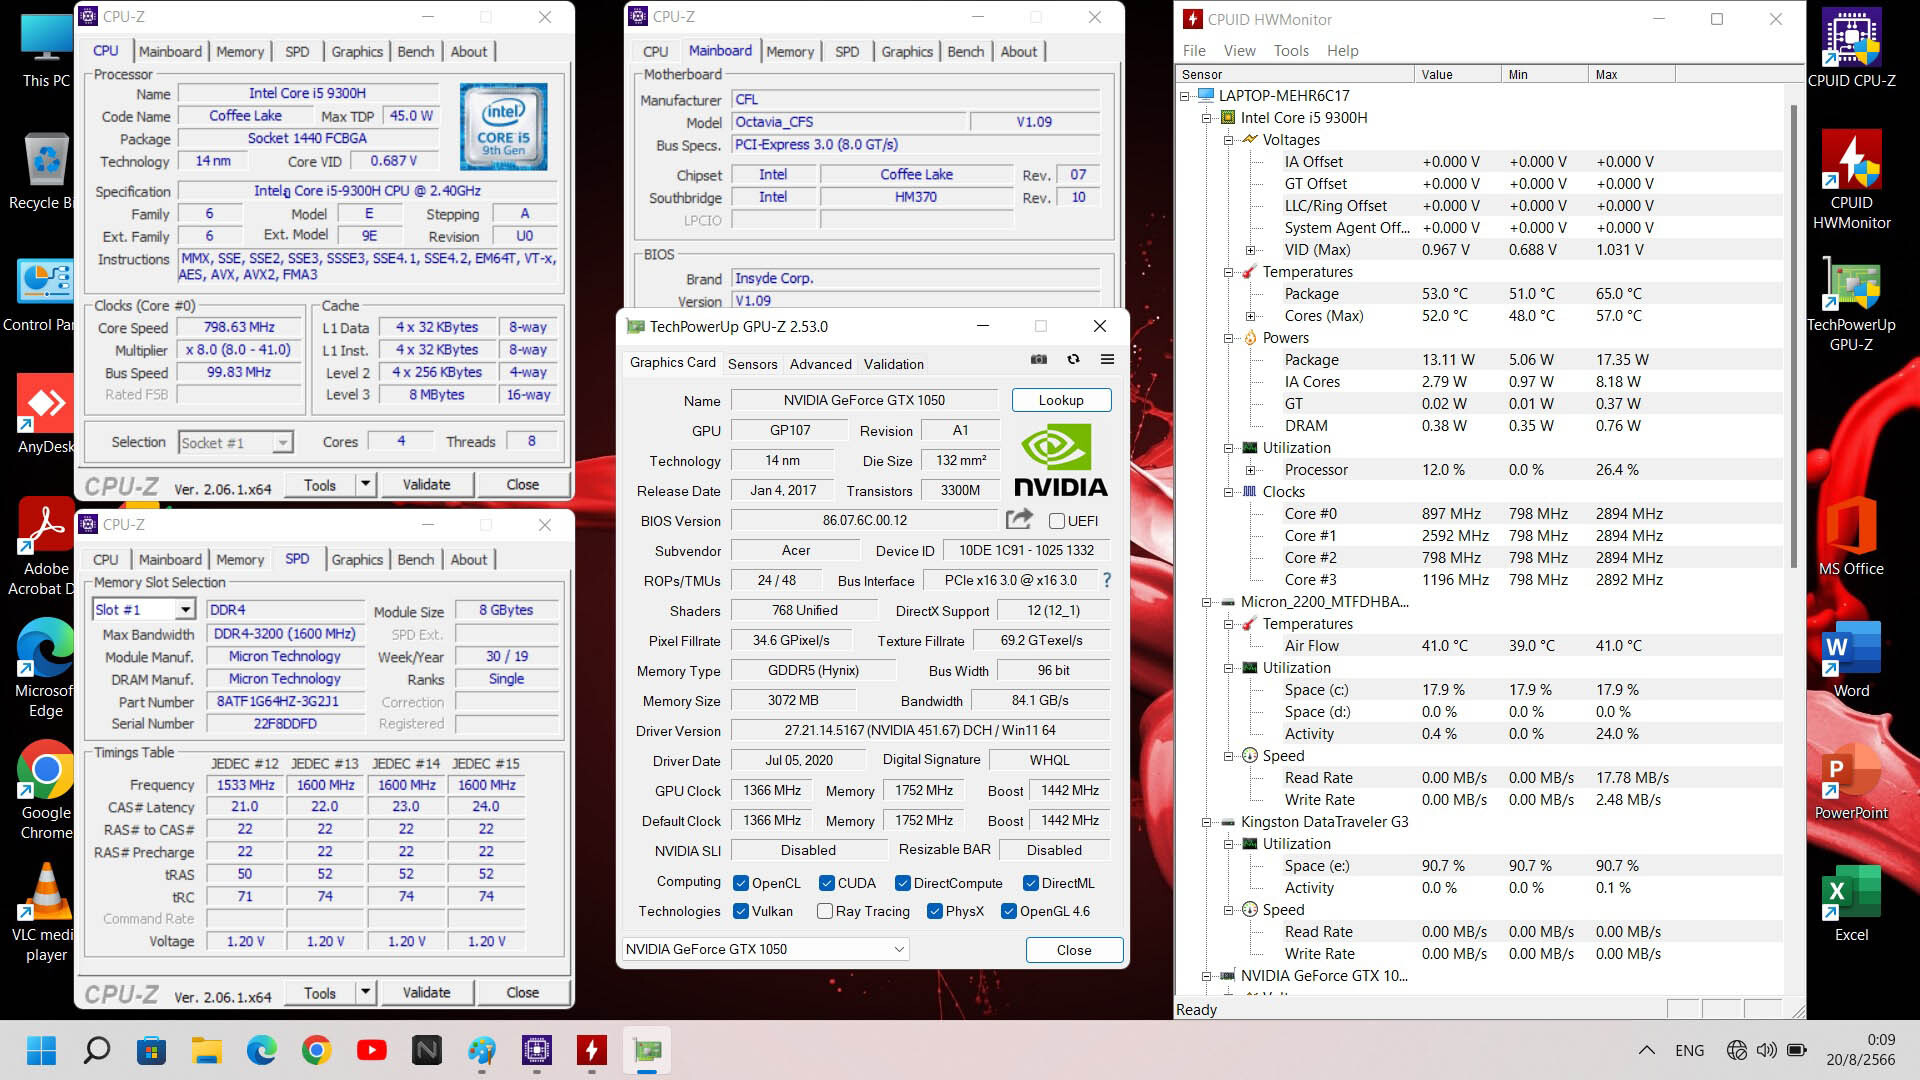The height and width of the screenshot is (1080, 1920).
Task: Click the Close button in GPU-Z
Action: click(x=1074, y=950)
